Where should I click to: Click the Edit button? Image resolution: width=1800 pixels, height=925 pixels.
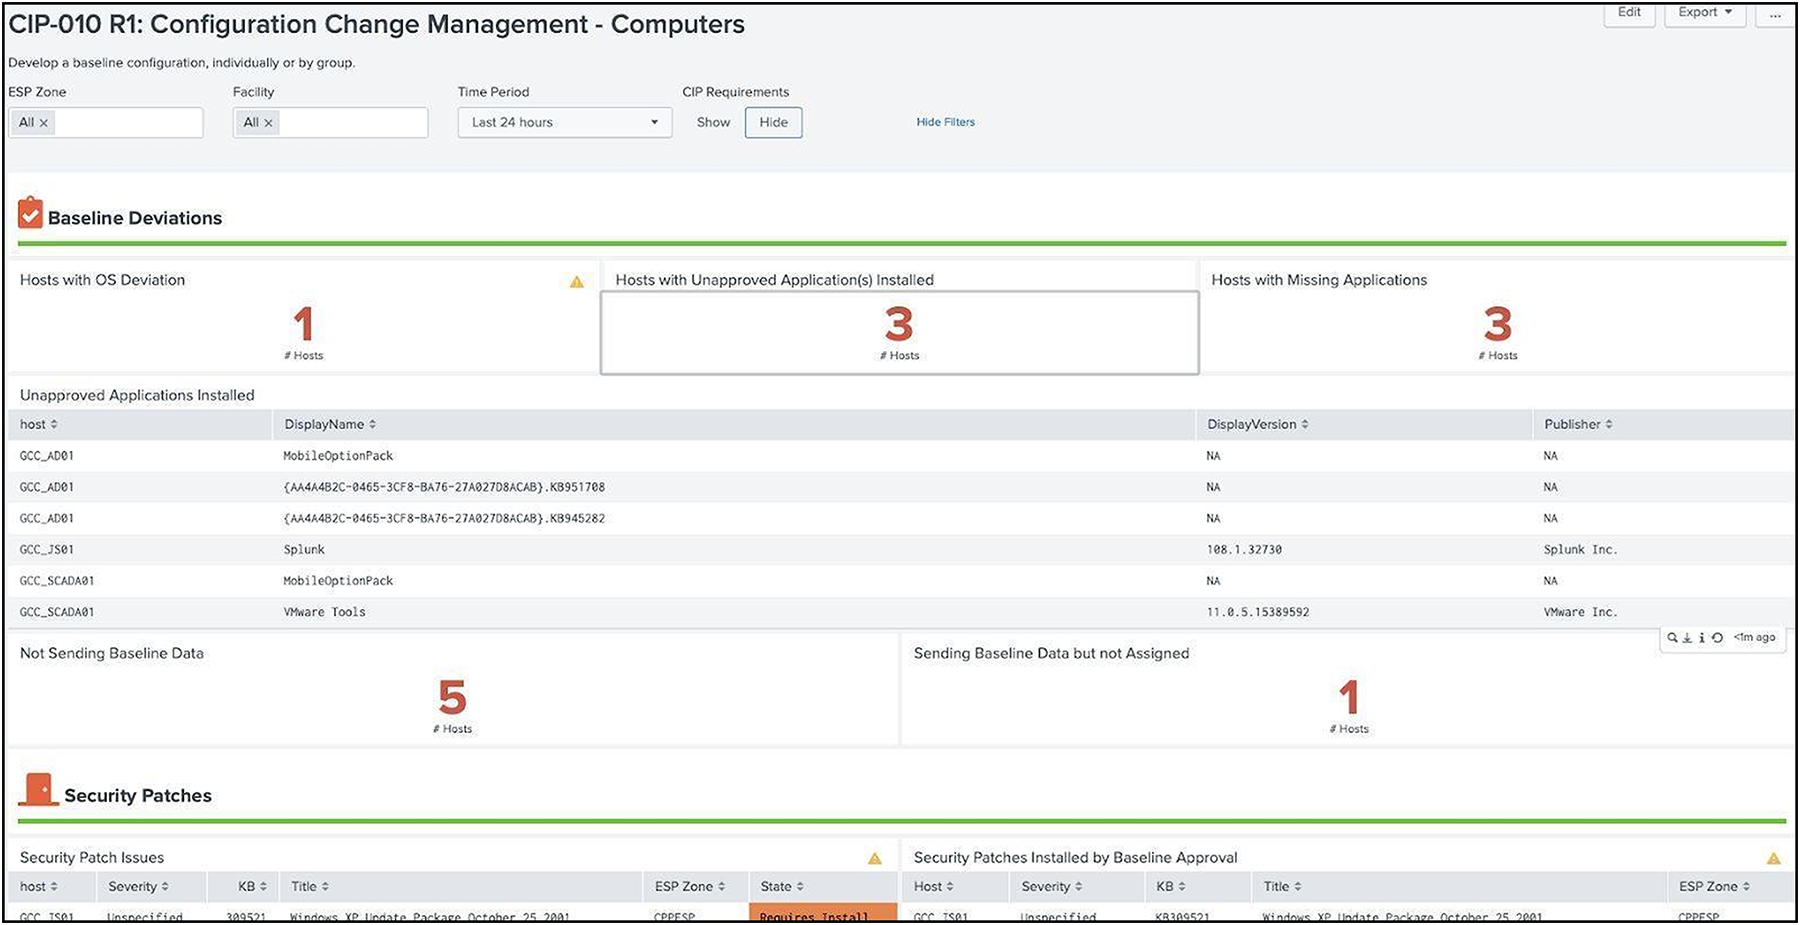pyautogui.click(x=1629, y=13)
